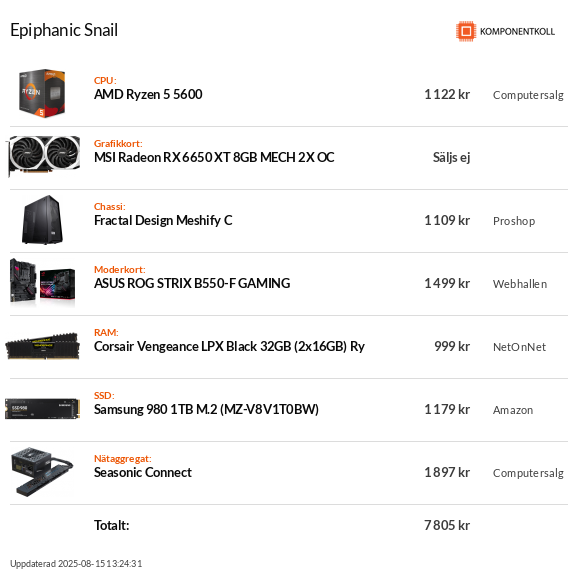Open the AMD Ryzen 5 5600 product link

[148, 95]
